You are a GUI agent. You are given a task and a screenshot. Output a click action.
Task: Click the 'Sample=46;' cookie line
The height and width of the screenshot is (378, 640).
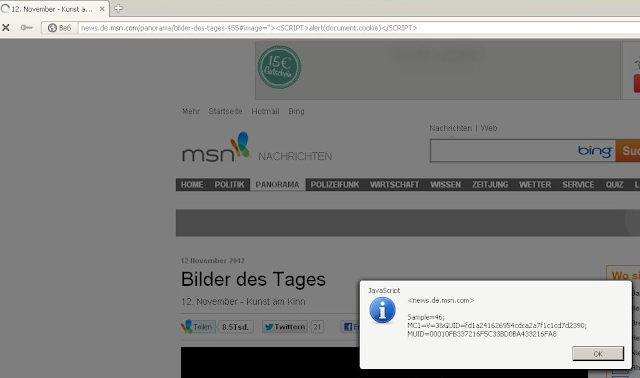click(426, 317)
